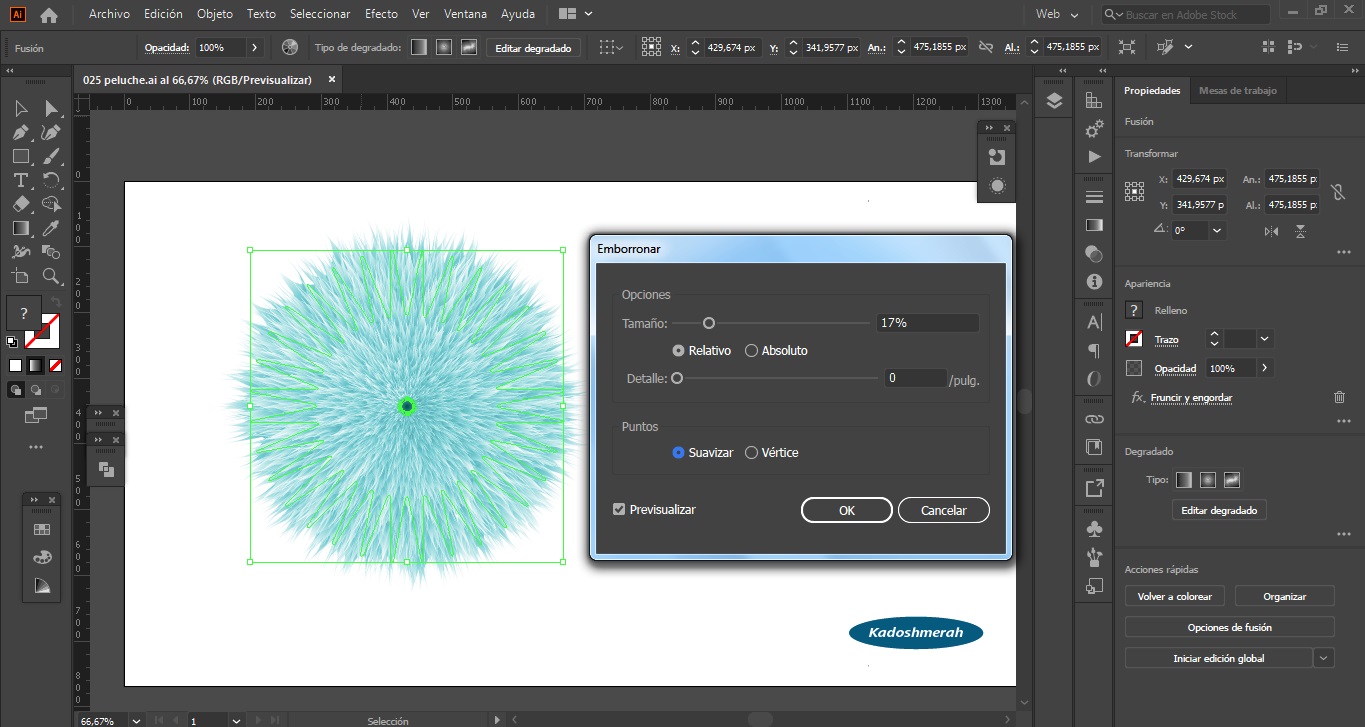Select the Rectangle tool
The height and width of the screenshot is (727, 1365).
tap(20, 156)
